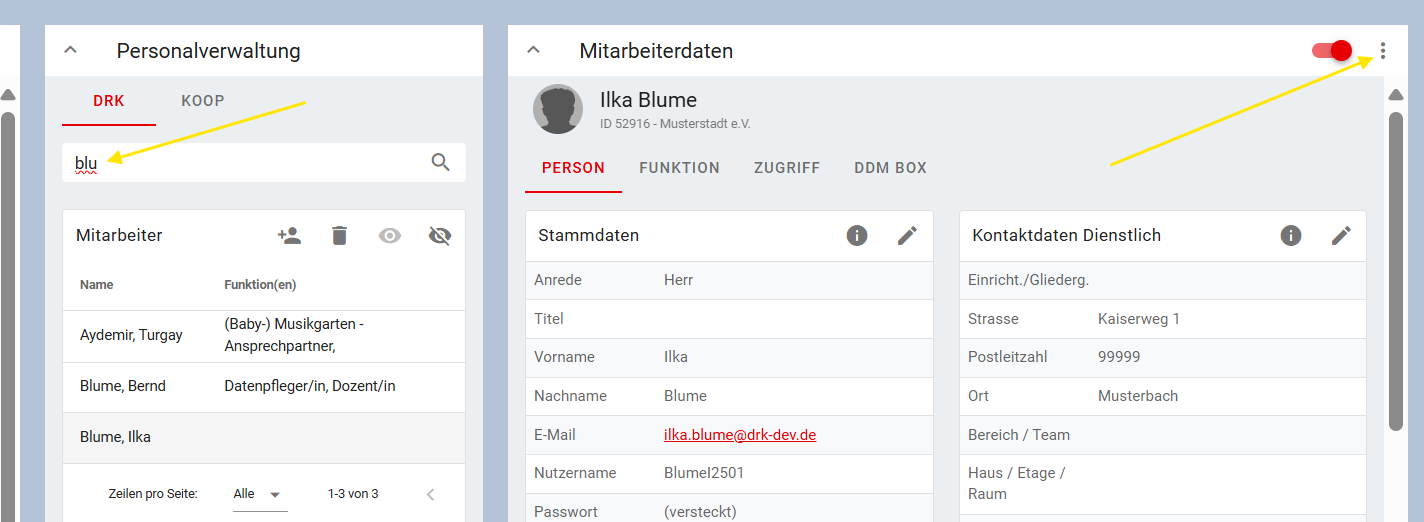Open Kontaktdaten Dienstlich info icon
This screenshot has height=522, width=1424.
(1291, 235)
